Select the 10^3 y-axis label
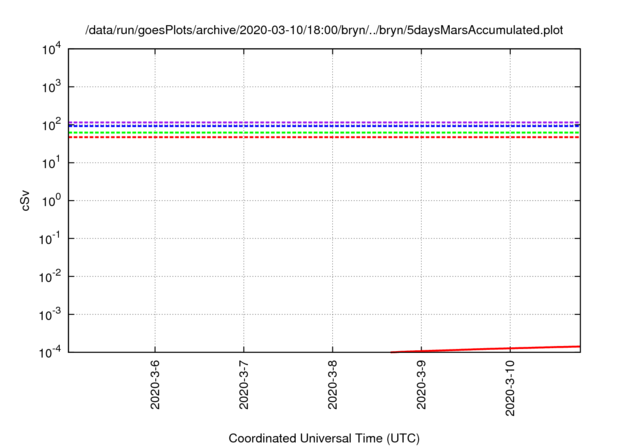The image size is (640, 448). (x=51, y=87)
